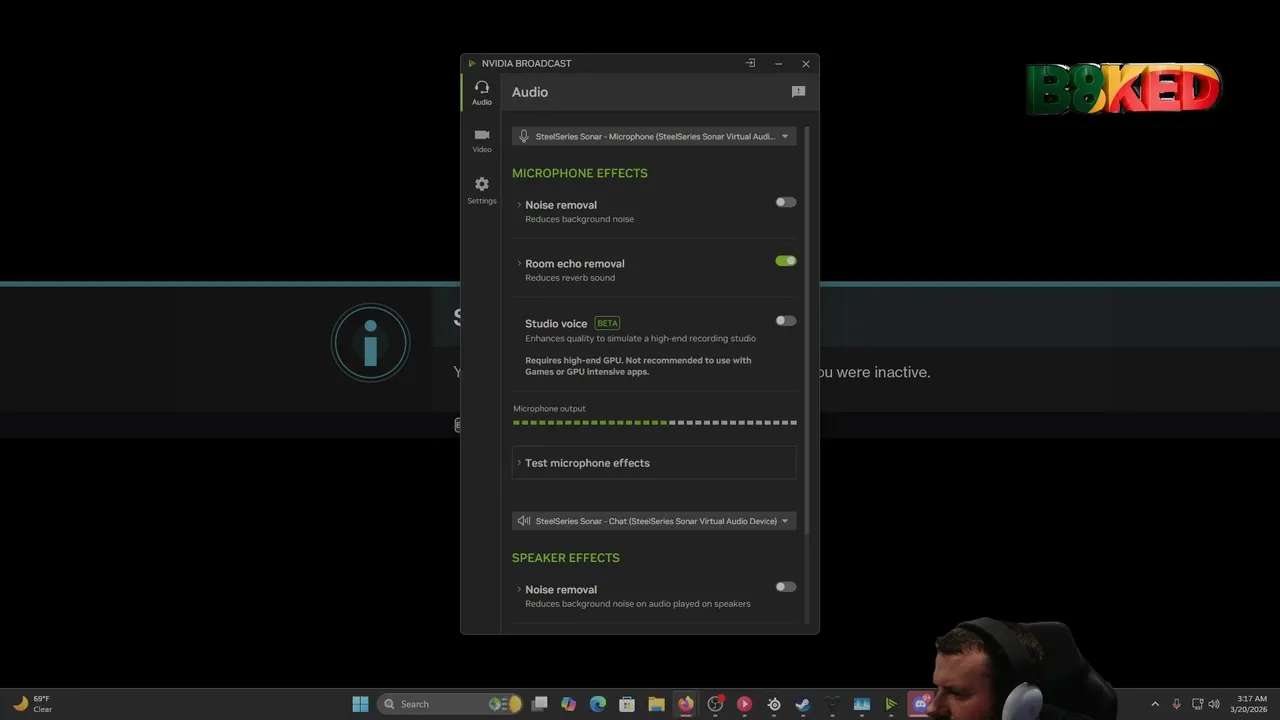This screenshot has height=720, width=1280.
Task: Expand the Room echo removal options chevron
Action: 519,264
